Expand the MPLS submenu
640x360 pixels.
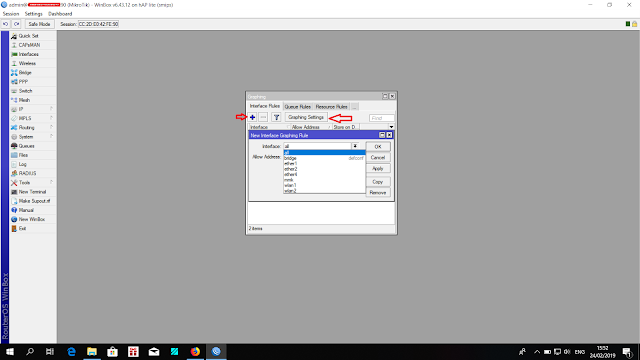point(33,118)
